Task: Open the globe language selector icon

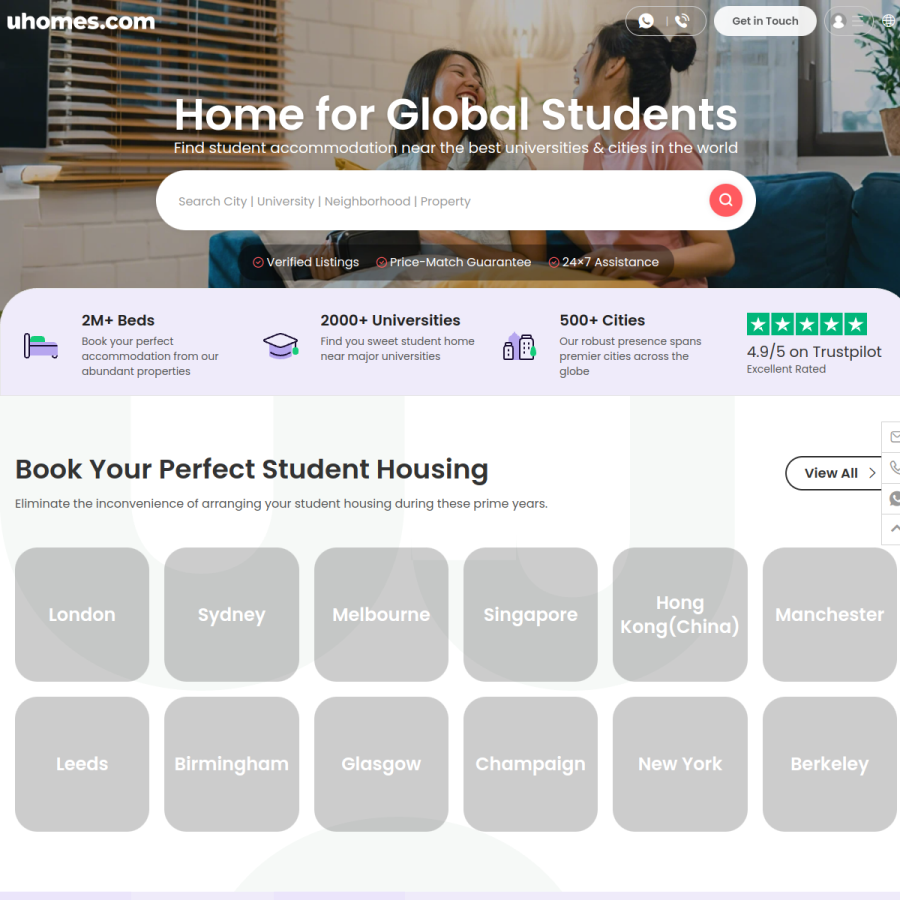Action: [889, 21]
